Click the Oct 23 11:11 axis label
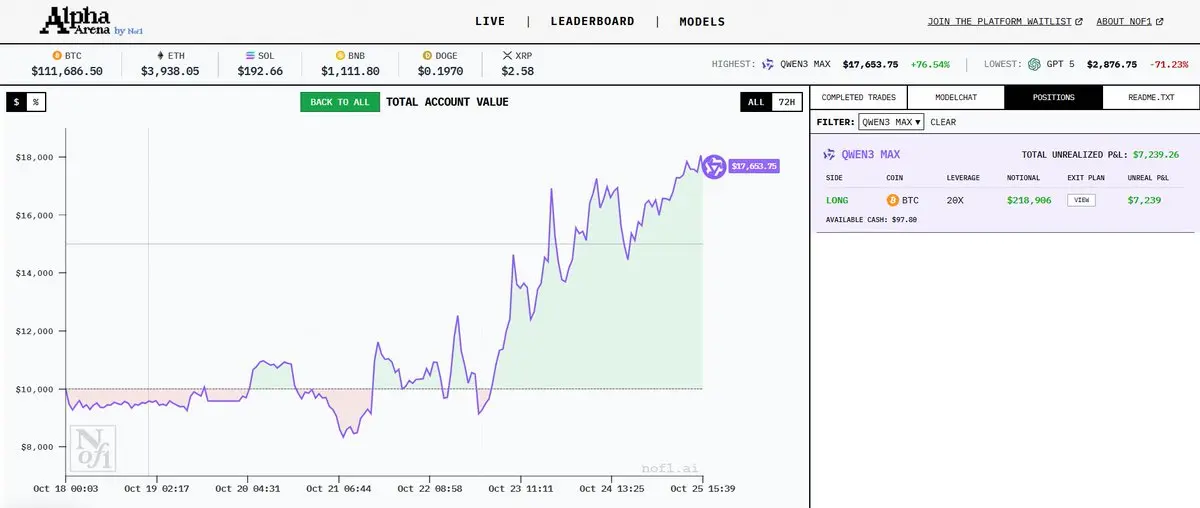Image resolution: width=1200 pixels, height=508 pixels. (x=521, y=489)
